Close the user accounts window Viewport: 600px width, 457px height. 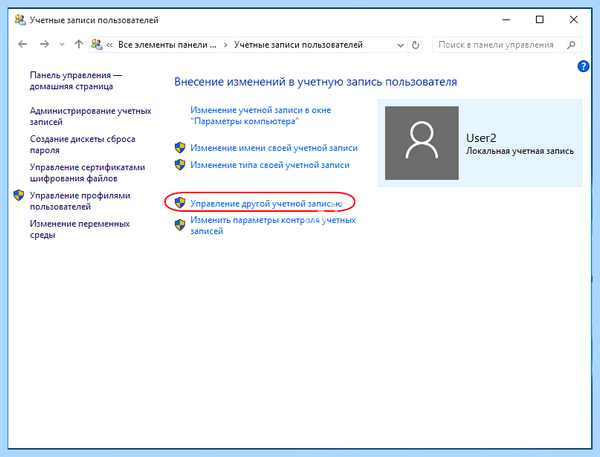pos(573,20)
